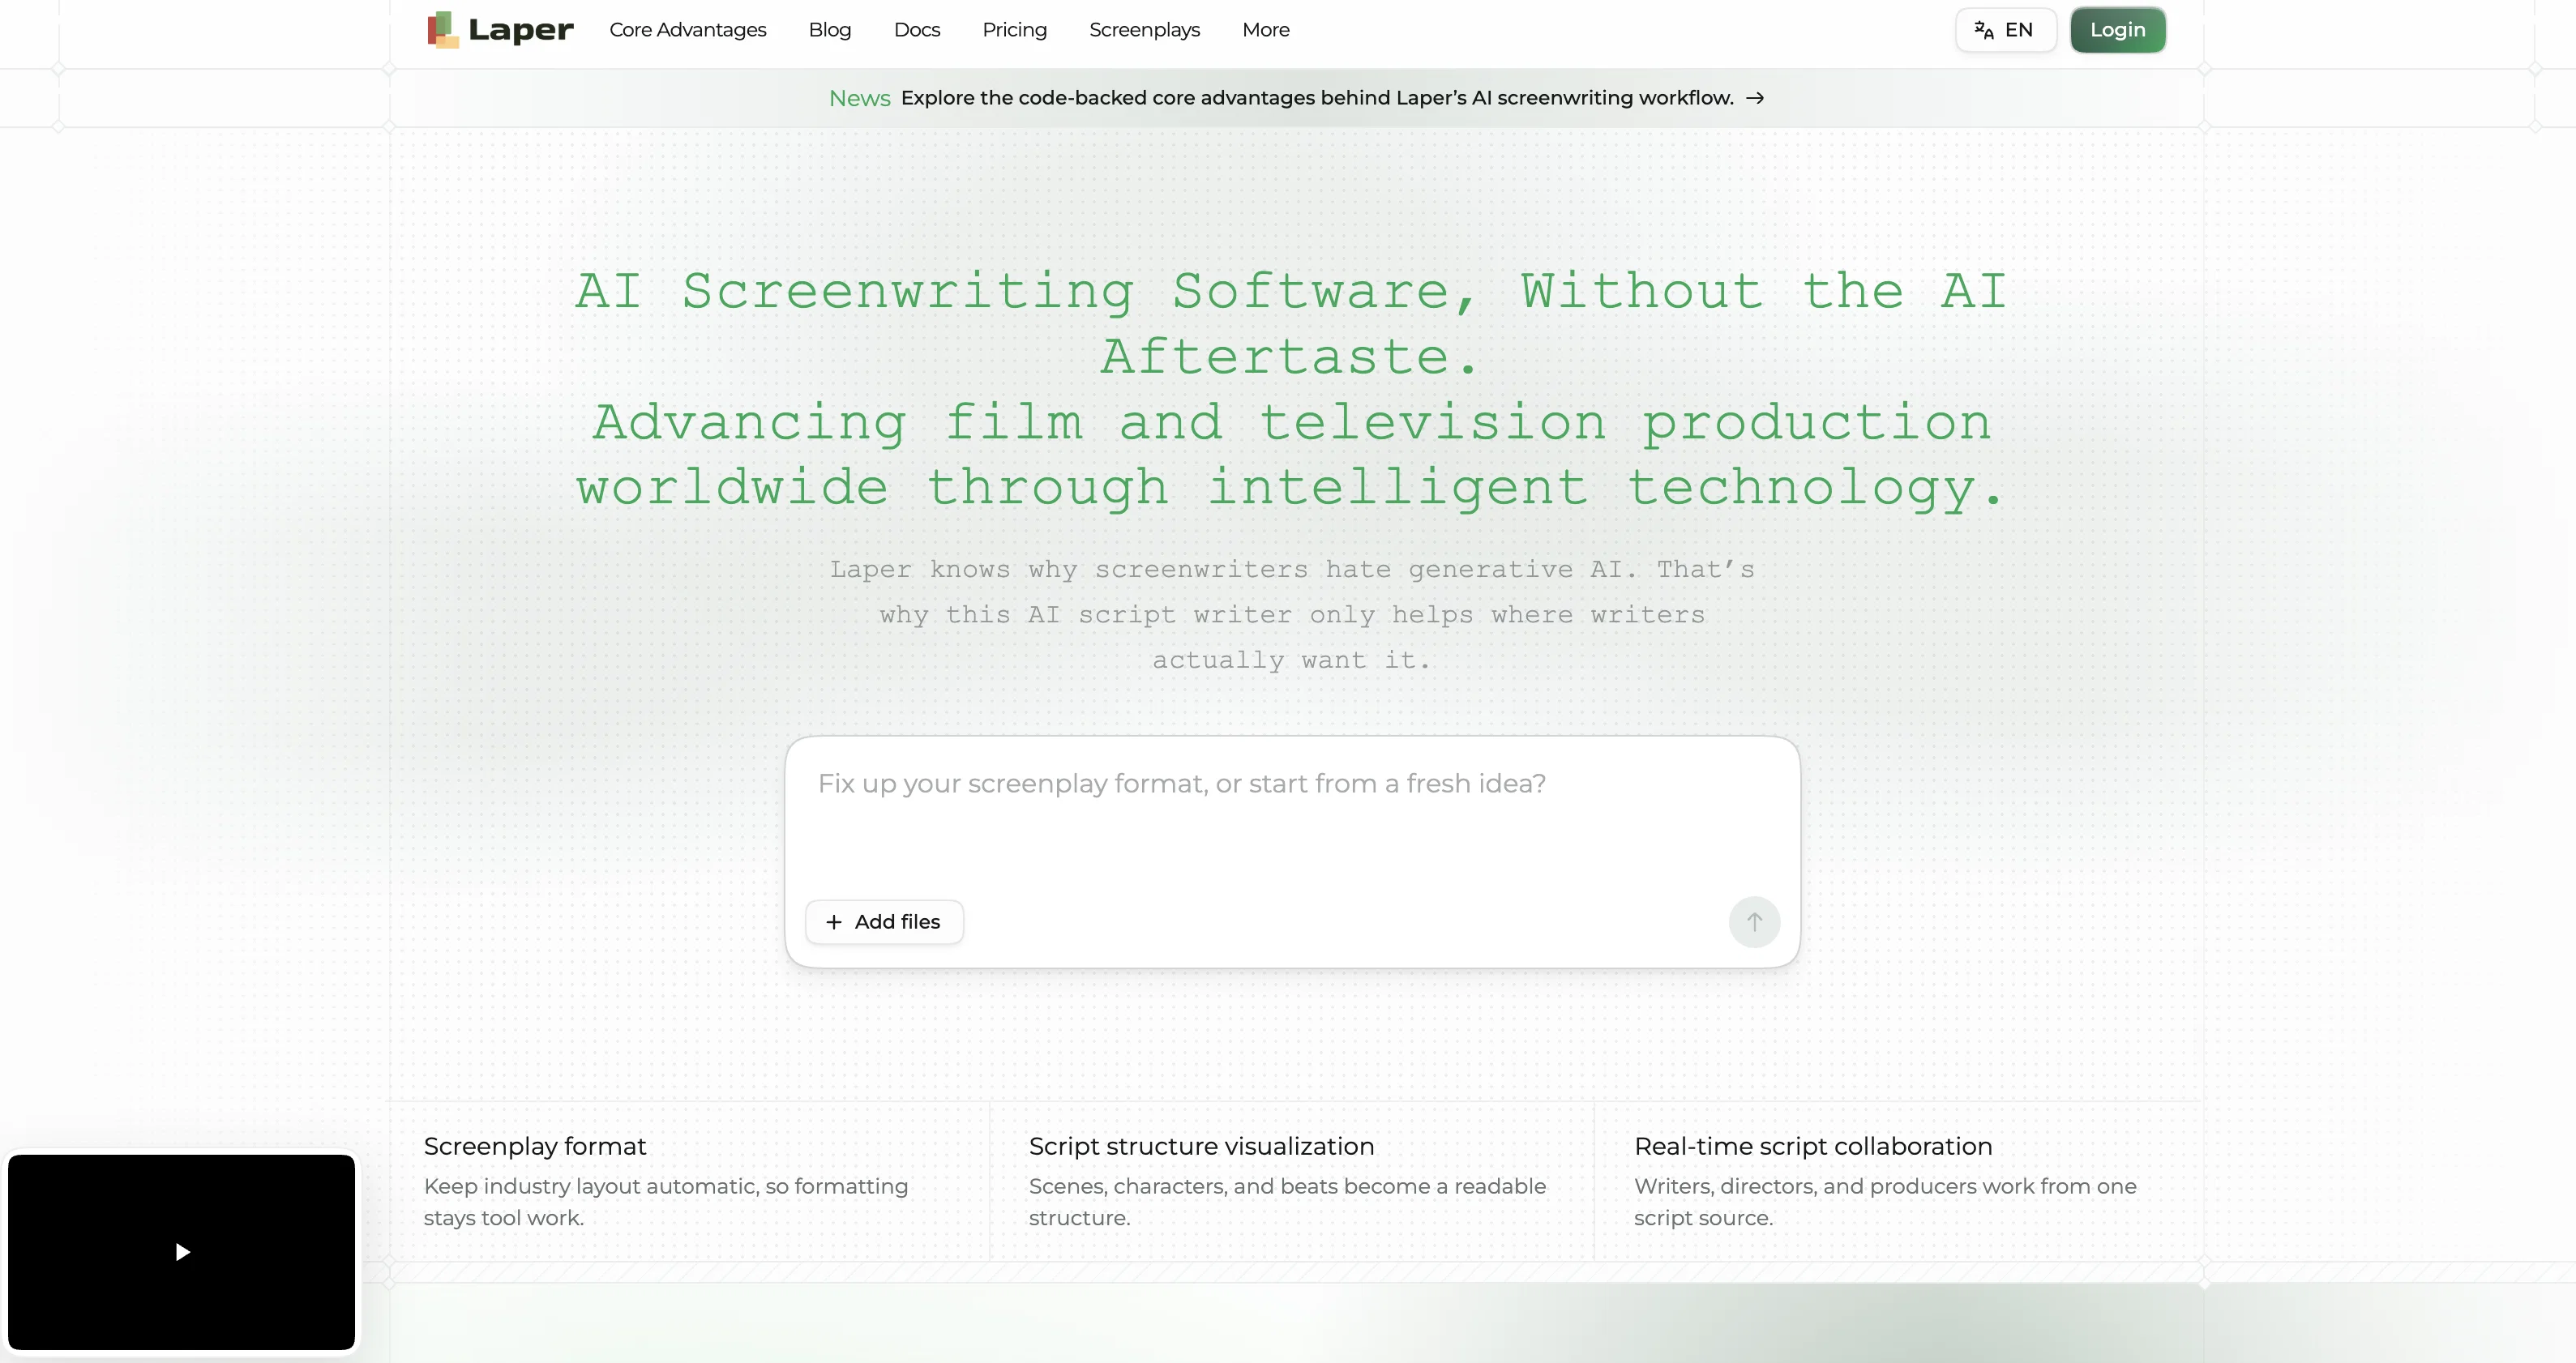The height and width of the screenshot is (1363, 2576).
Task: Click the Laper logo icon
Action: (443, 30)
